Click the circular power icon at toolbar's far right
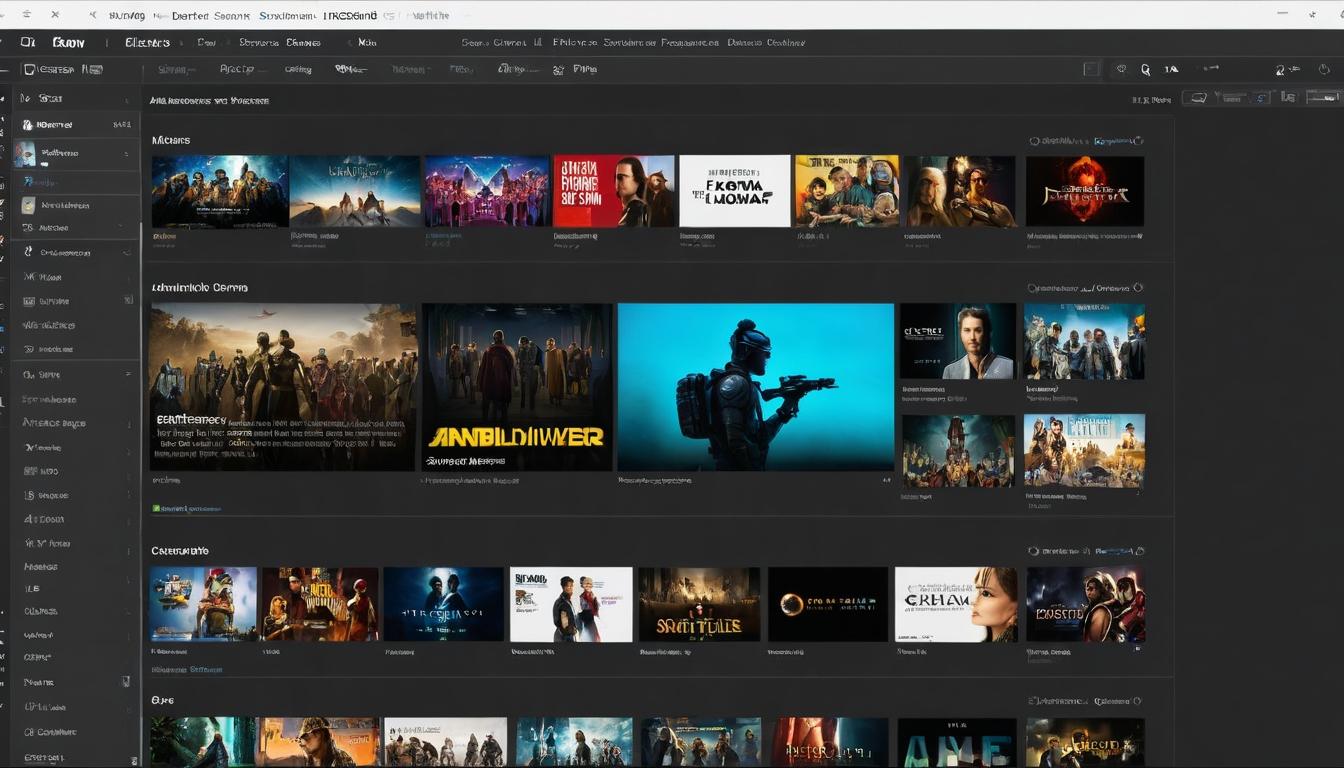 (x=1323, y=70)
